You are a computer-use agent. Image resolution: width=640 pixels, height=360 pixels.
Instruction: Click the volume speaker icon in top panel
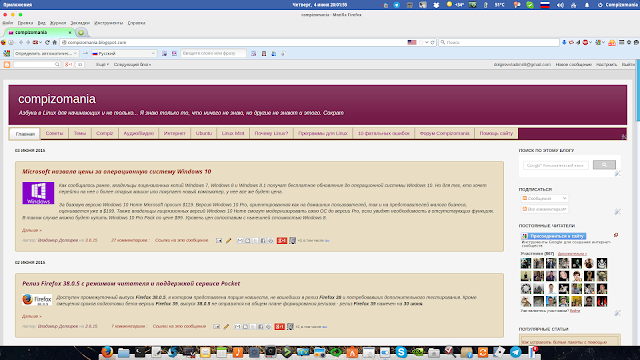point(560,5)
